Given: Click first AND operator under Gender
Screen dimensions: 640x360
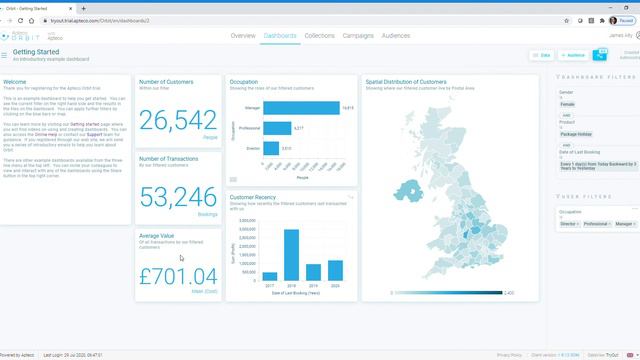Looking at the screenshot, I should 566,116.
